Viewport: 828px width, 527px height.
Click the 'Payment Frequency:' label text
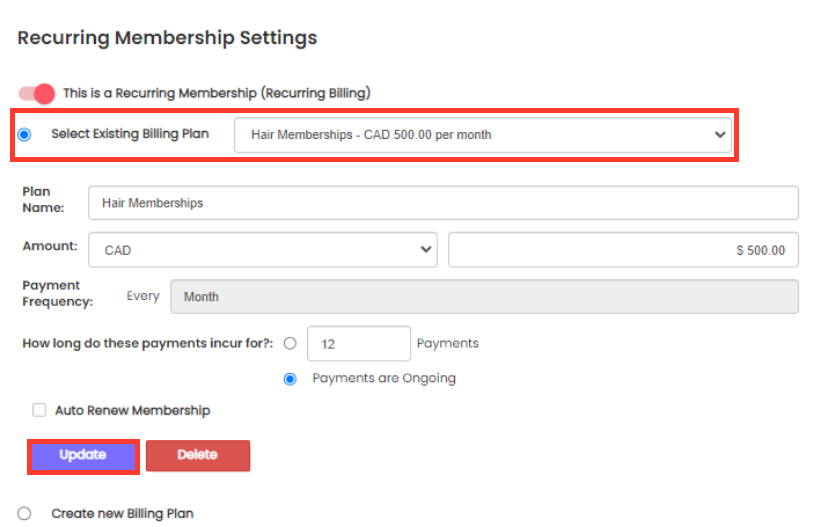click(x=57, y=293)
